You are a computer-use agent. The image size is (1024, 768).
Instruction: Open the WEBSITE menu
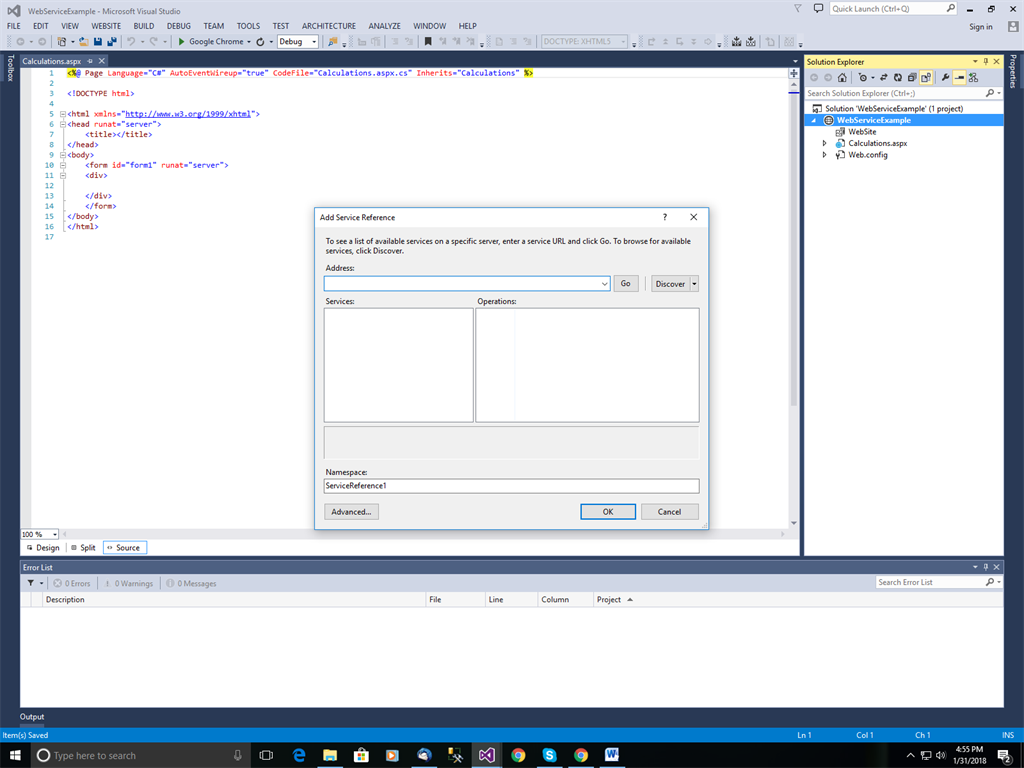pos(106,26)
